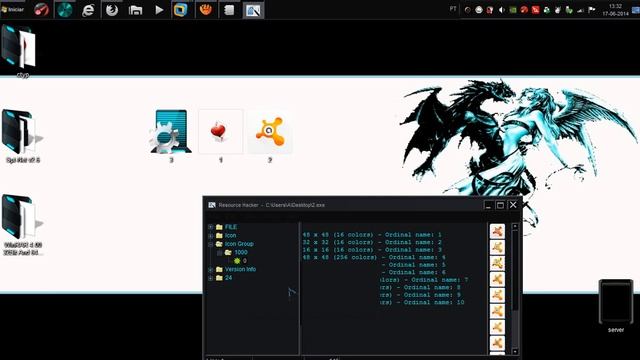The image size is (640, 360).
Task: Select the WinRAR 4.00 desktop folder
Action: point(23,224)
